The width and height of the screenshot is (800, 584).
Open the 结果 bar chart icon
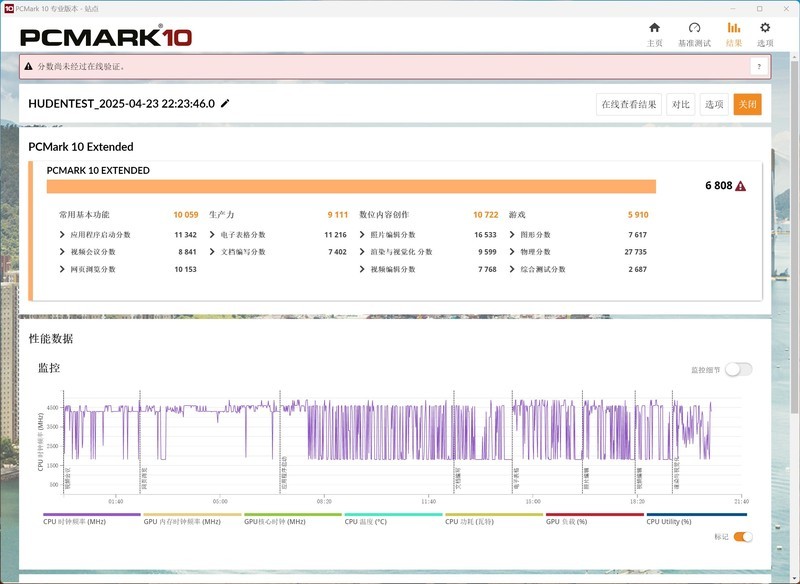tap(734, 28)
